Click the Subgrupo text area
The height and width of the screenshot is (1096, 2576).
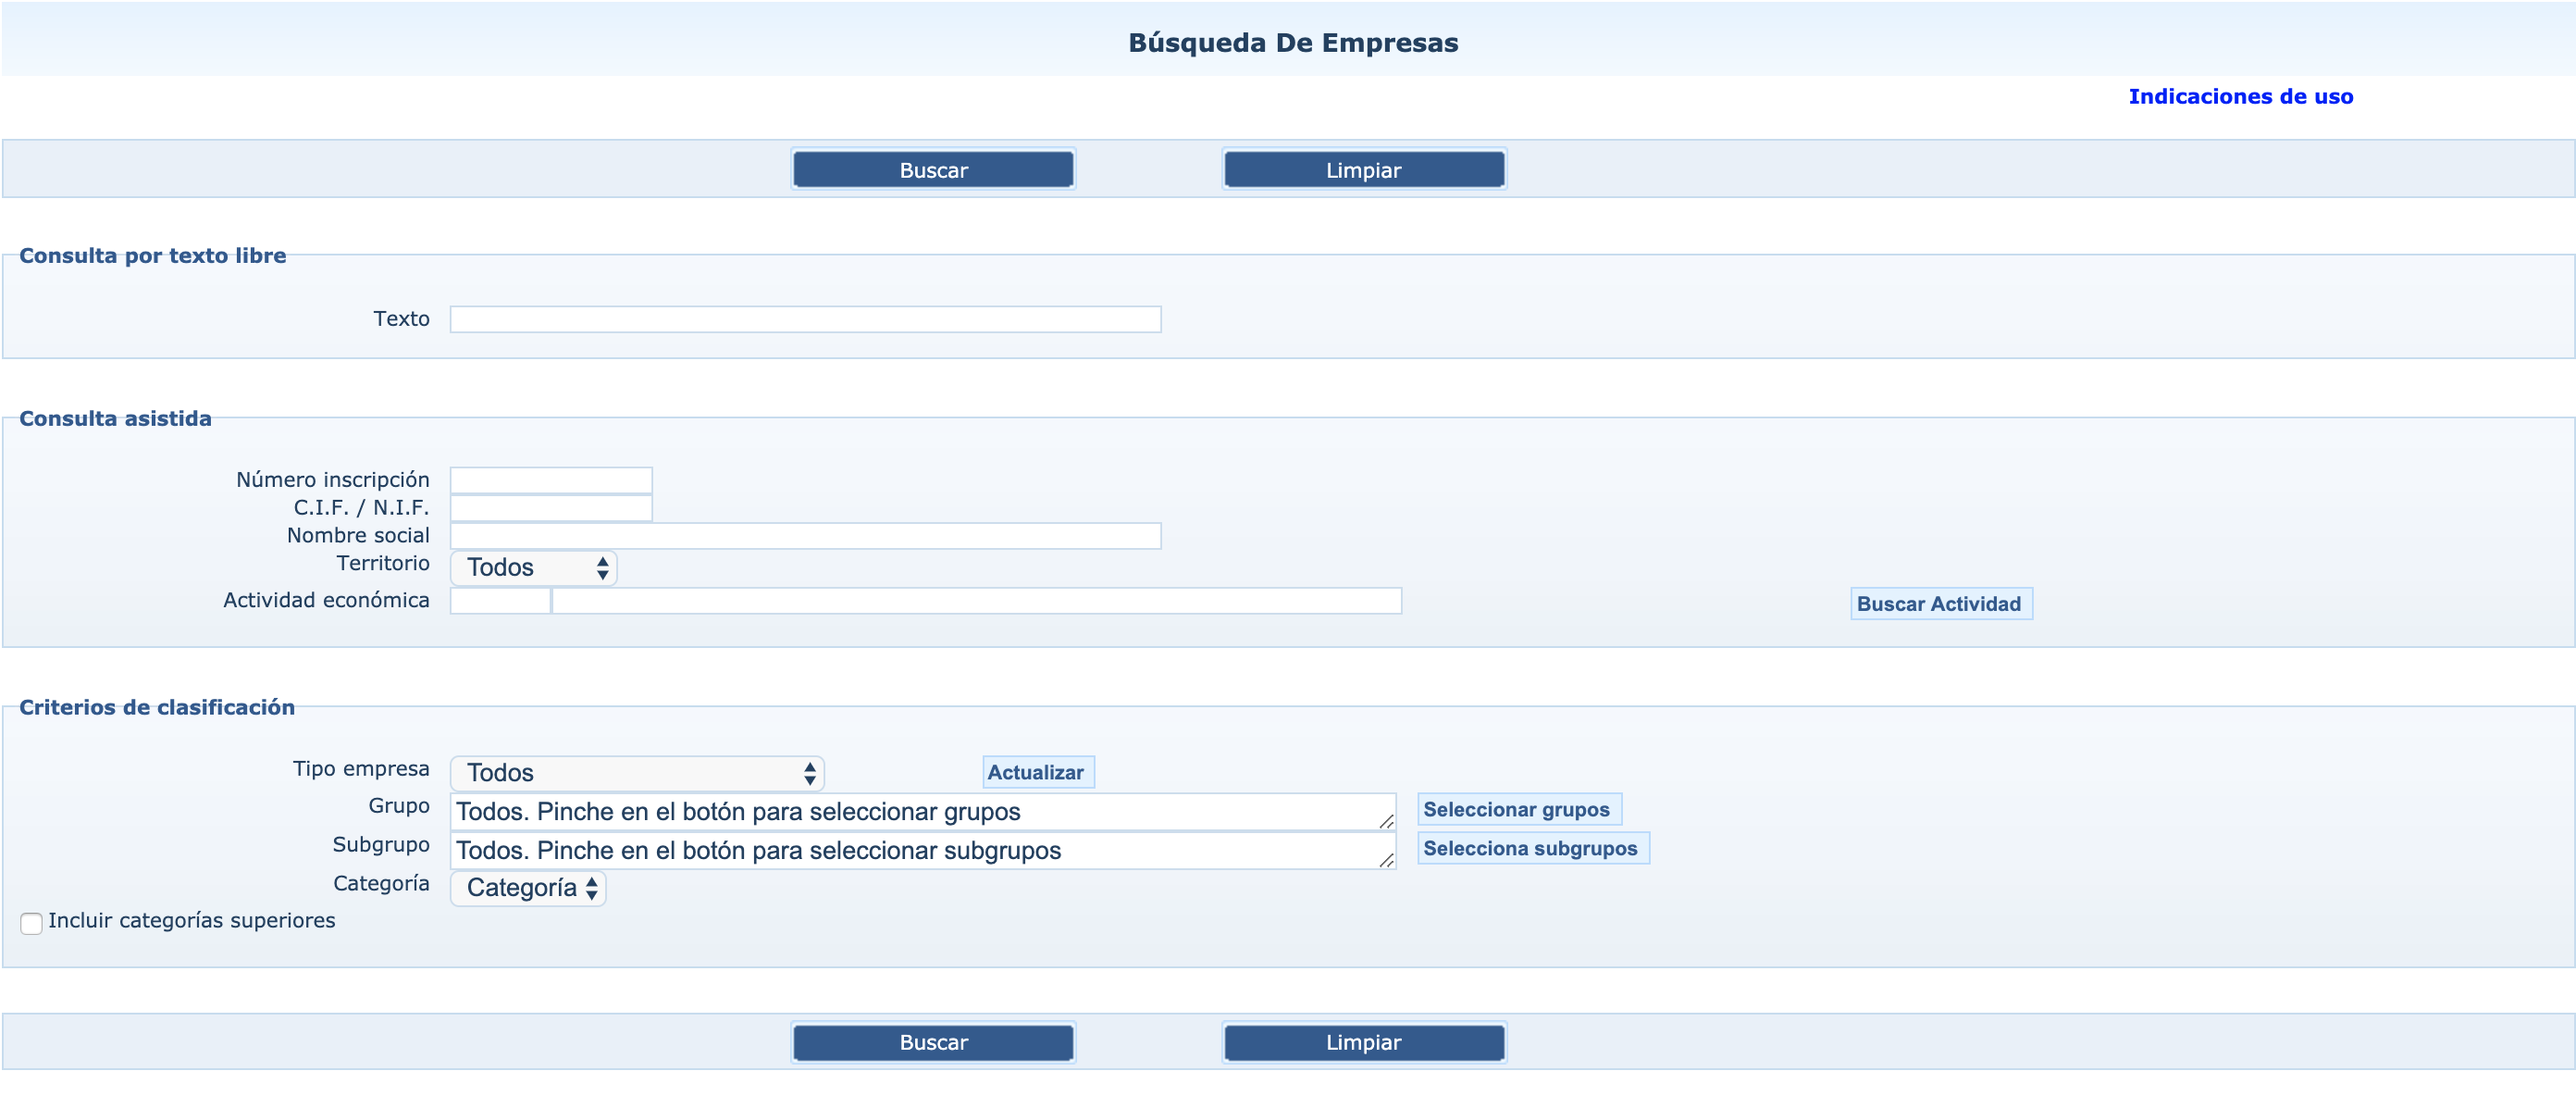coord(920,851)
